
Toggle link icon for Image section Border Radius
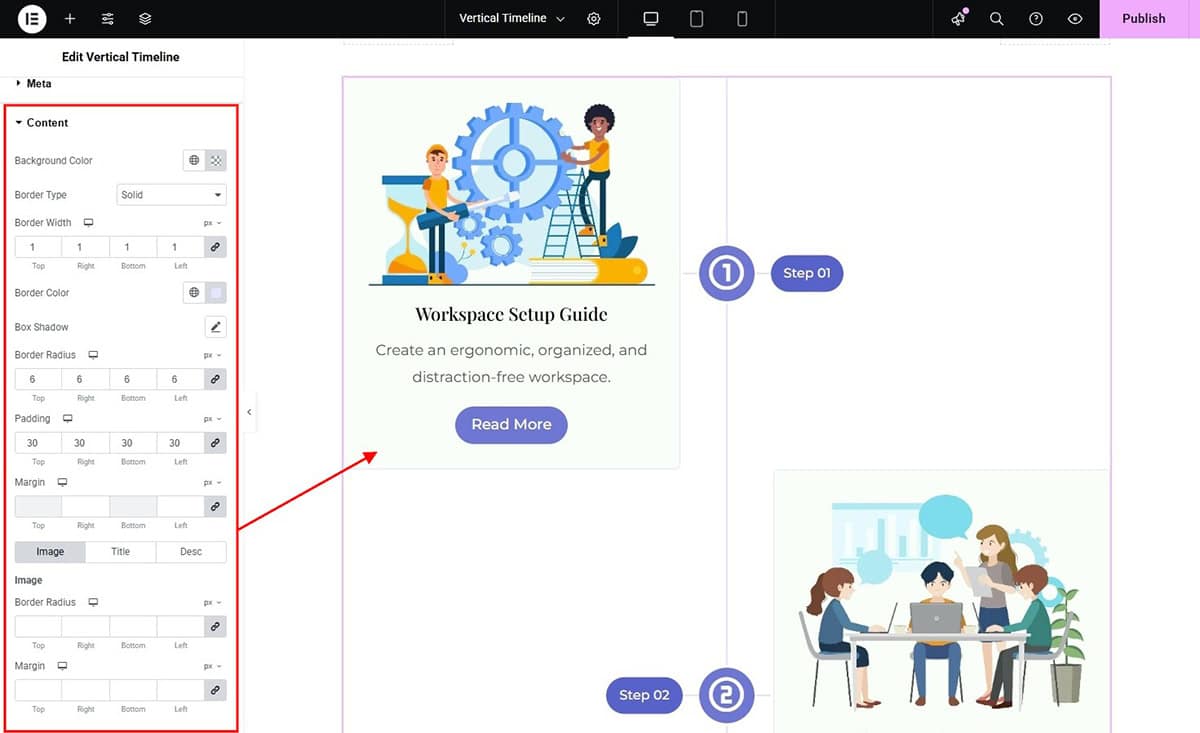click(x=215, y=627)
